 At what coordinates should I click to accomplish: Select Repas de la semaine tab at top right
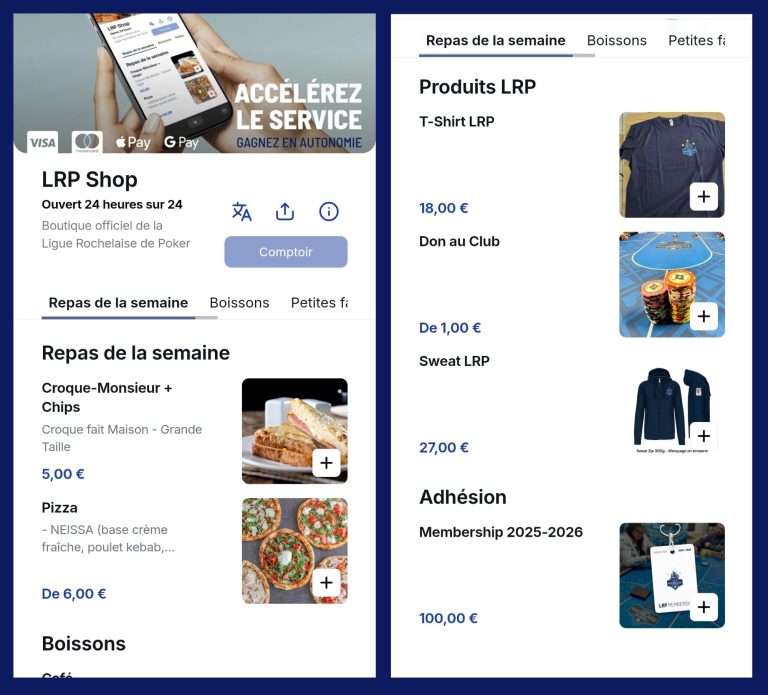(496, 40)
